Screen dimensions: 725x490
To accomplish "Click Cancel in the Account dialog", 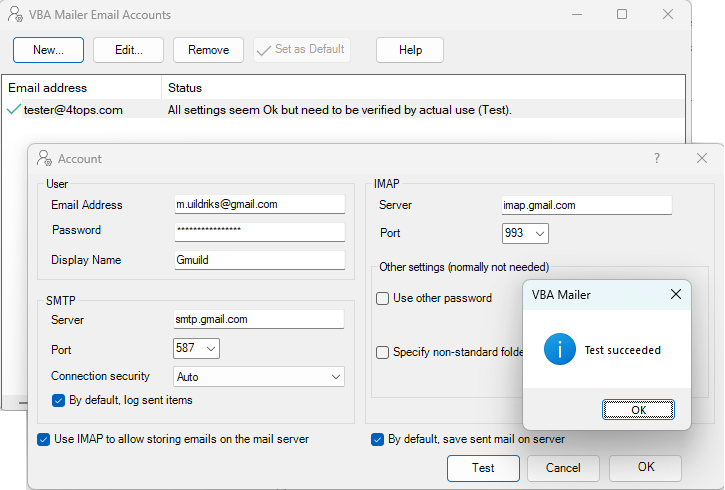I will [563, 468].
